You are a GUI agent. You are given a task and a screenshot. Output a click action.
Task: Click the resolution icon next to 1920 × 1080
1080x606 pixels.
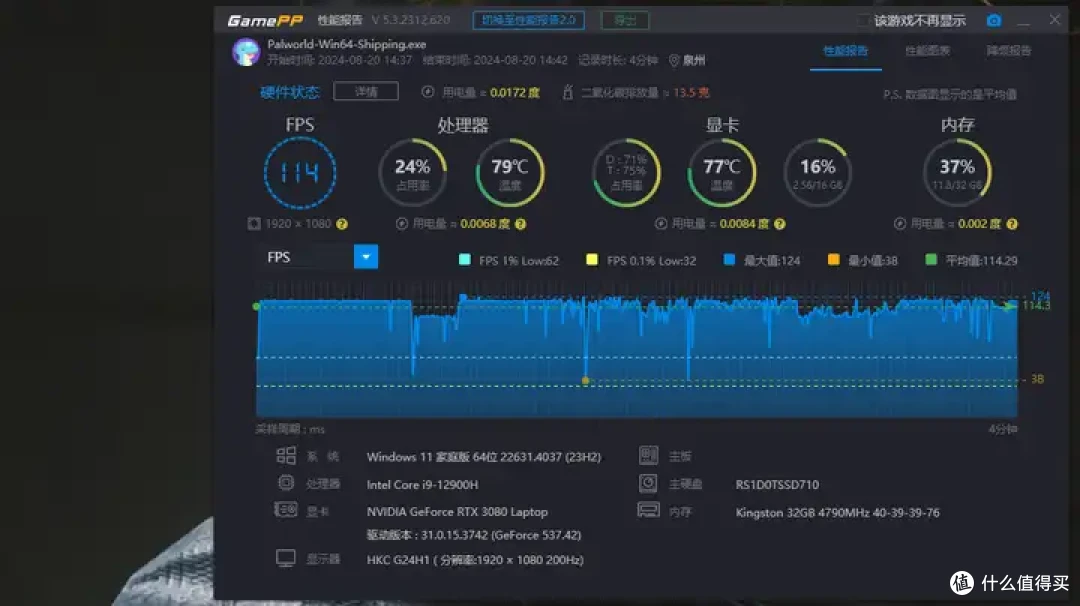254,224
